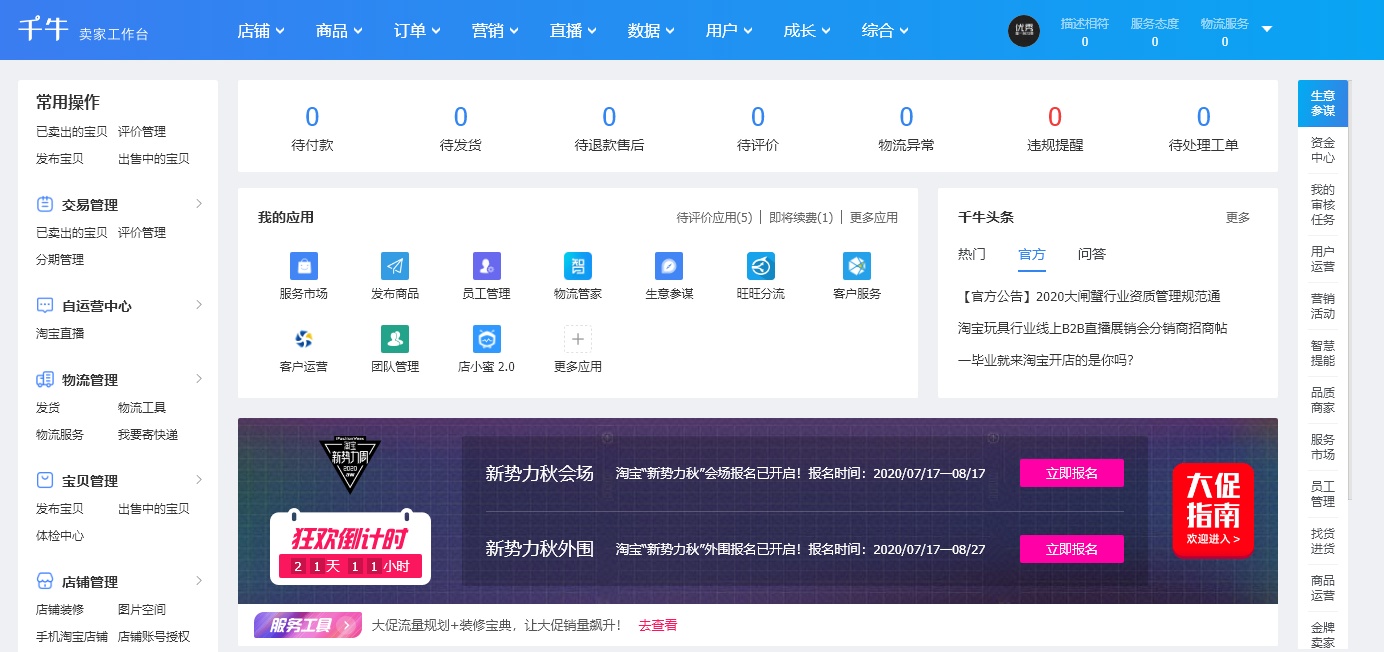Open the 去查看 link next to 服务工具
Screen dimensions: 1384x652
[x=657, y=624]
